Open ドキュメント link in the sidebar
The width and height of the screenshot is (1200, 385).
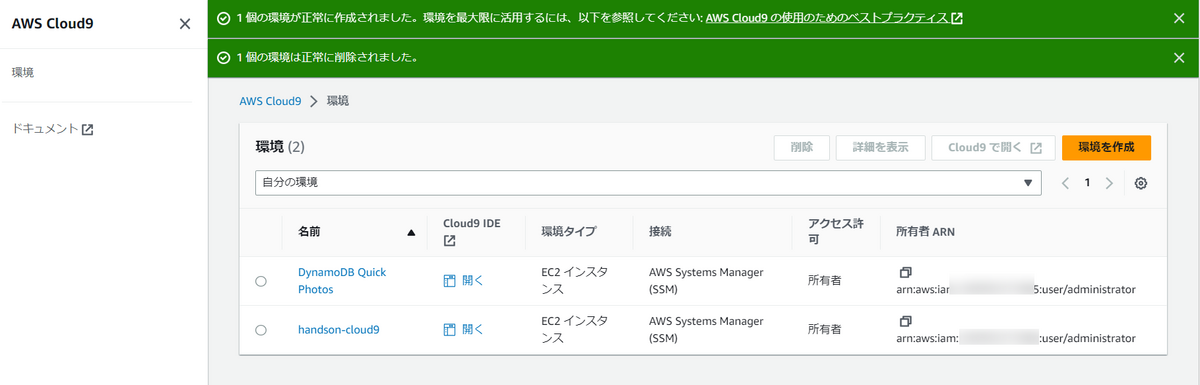pyautogui.click(x=52, y=129)
